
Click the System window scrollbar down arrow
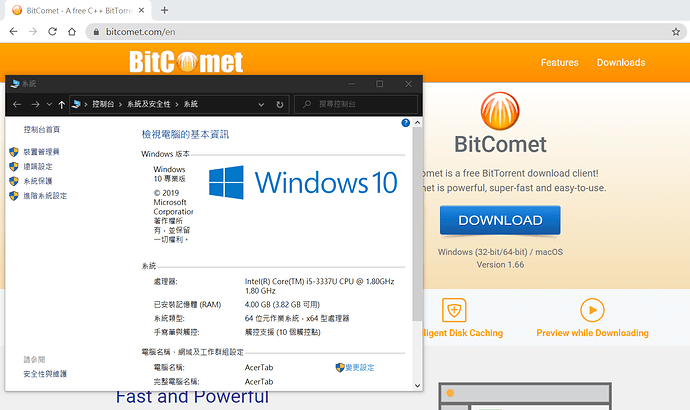[x=417, y=386]
